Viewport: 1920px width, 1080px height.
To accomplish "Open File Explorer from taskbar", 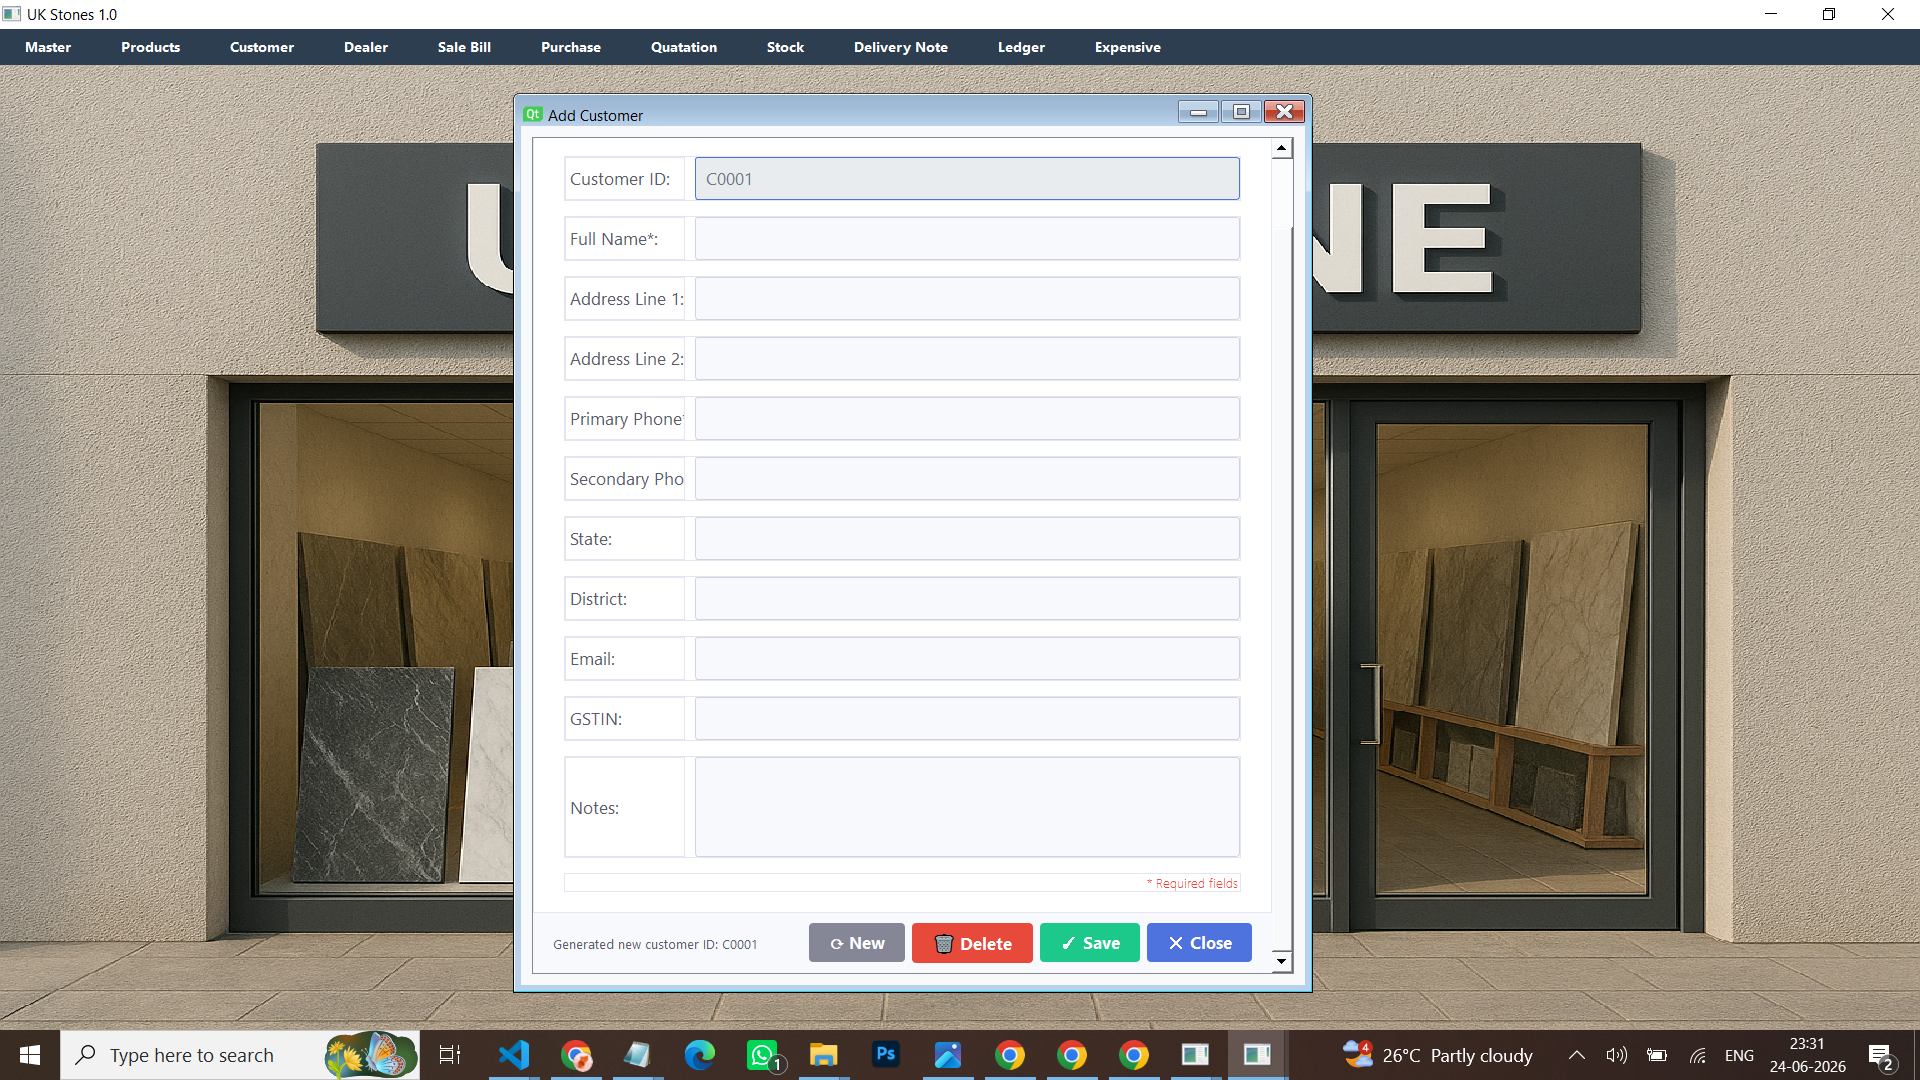I will [824, 1055].
